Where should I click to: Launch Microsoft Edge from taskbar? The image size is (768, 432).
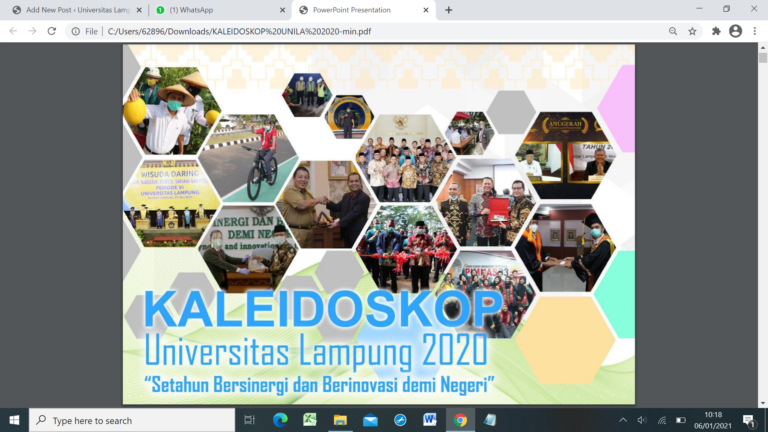click(x=280, y=420)
